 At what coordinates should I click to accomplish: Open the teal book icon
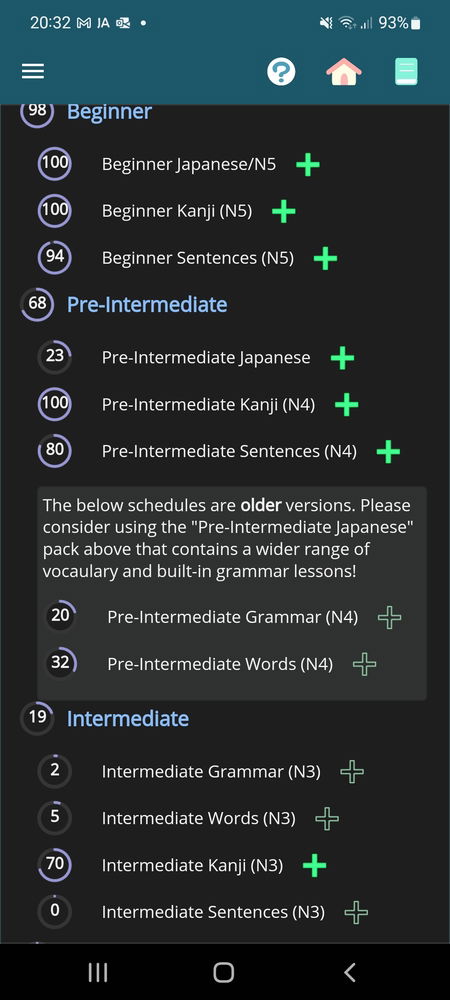tap(406, 71)
